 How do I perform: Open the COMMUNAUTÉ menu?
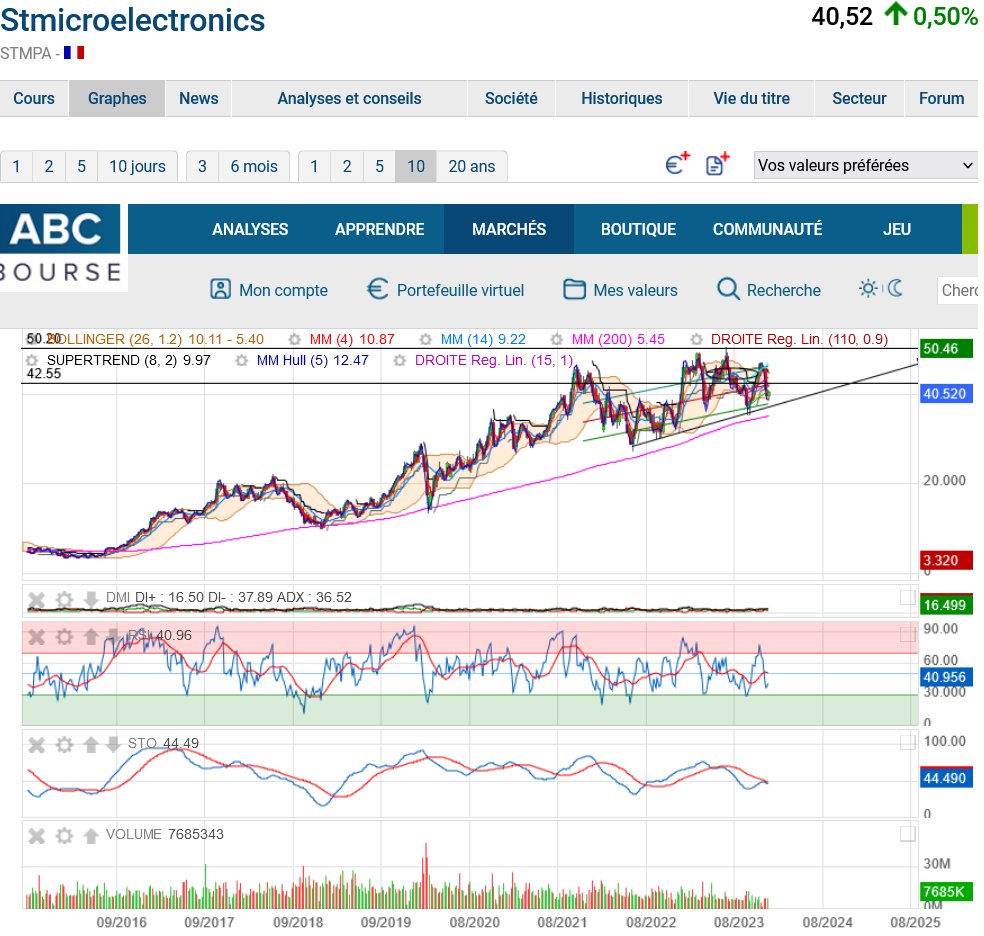point(767,229)
